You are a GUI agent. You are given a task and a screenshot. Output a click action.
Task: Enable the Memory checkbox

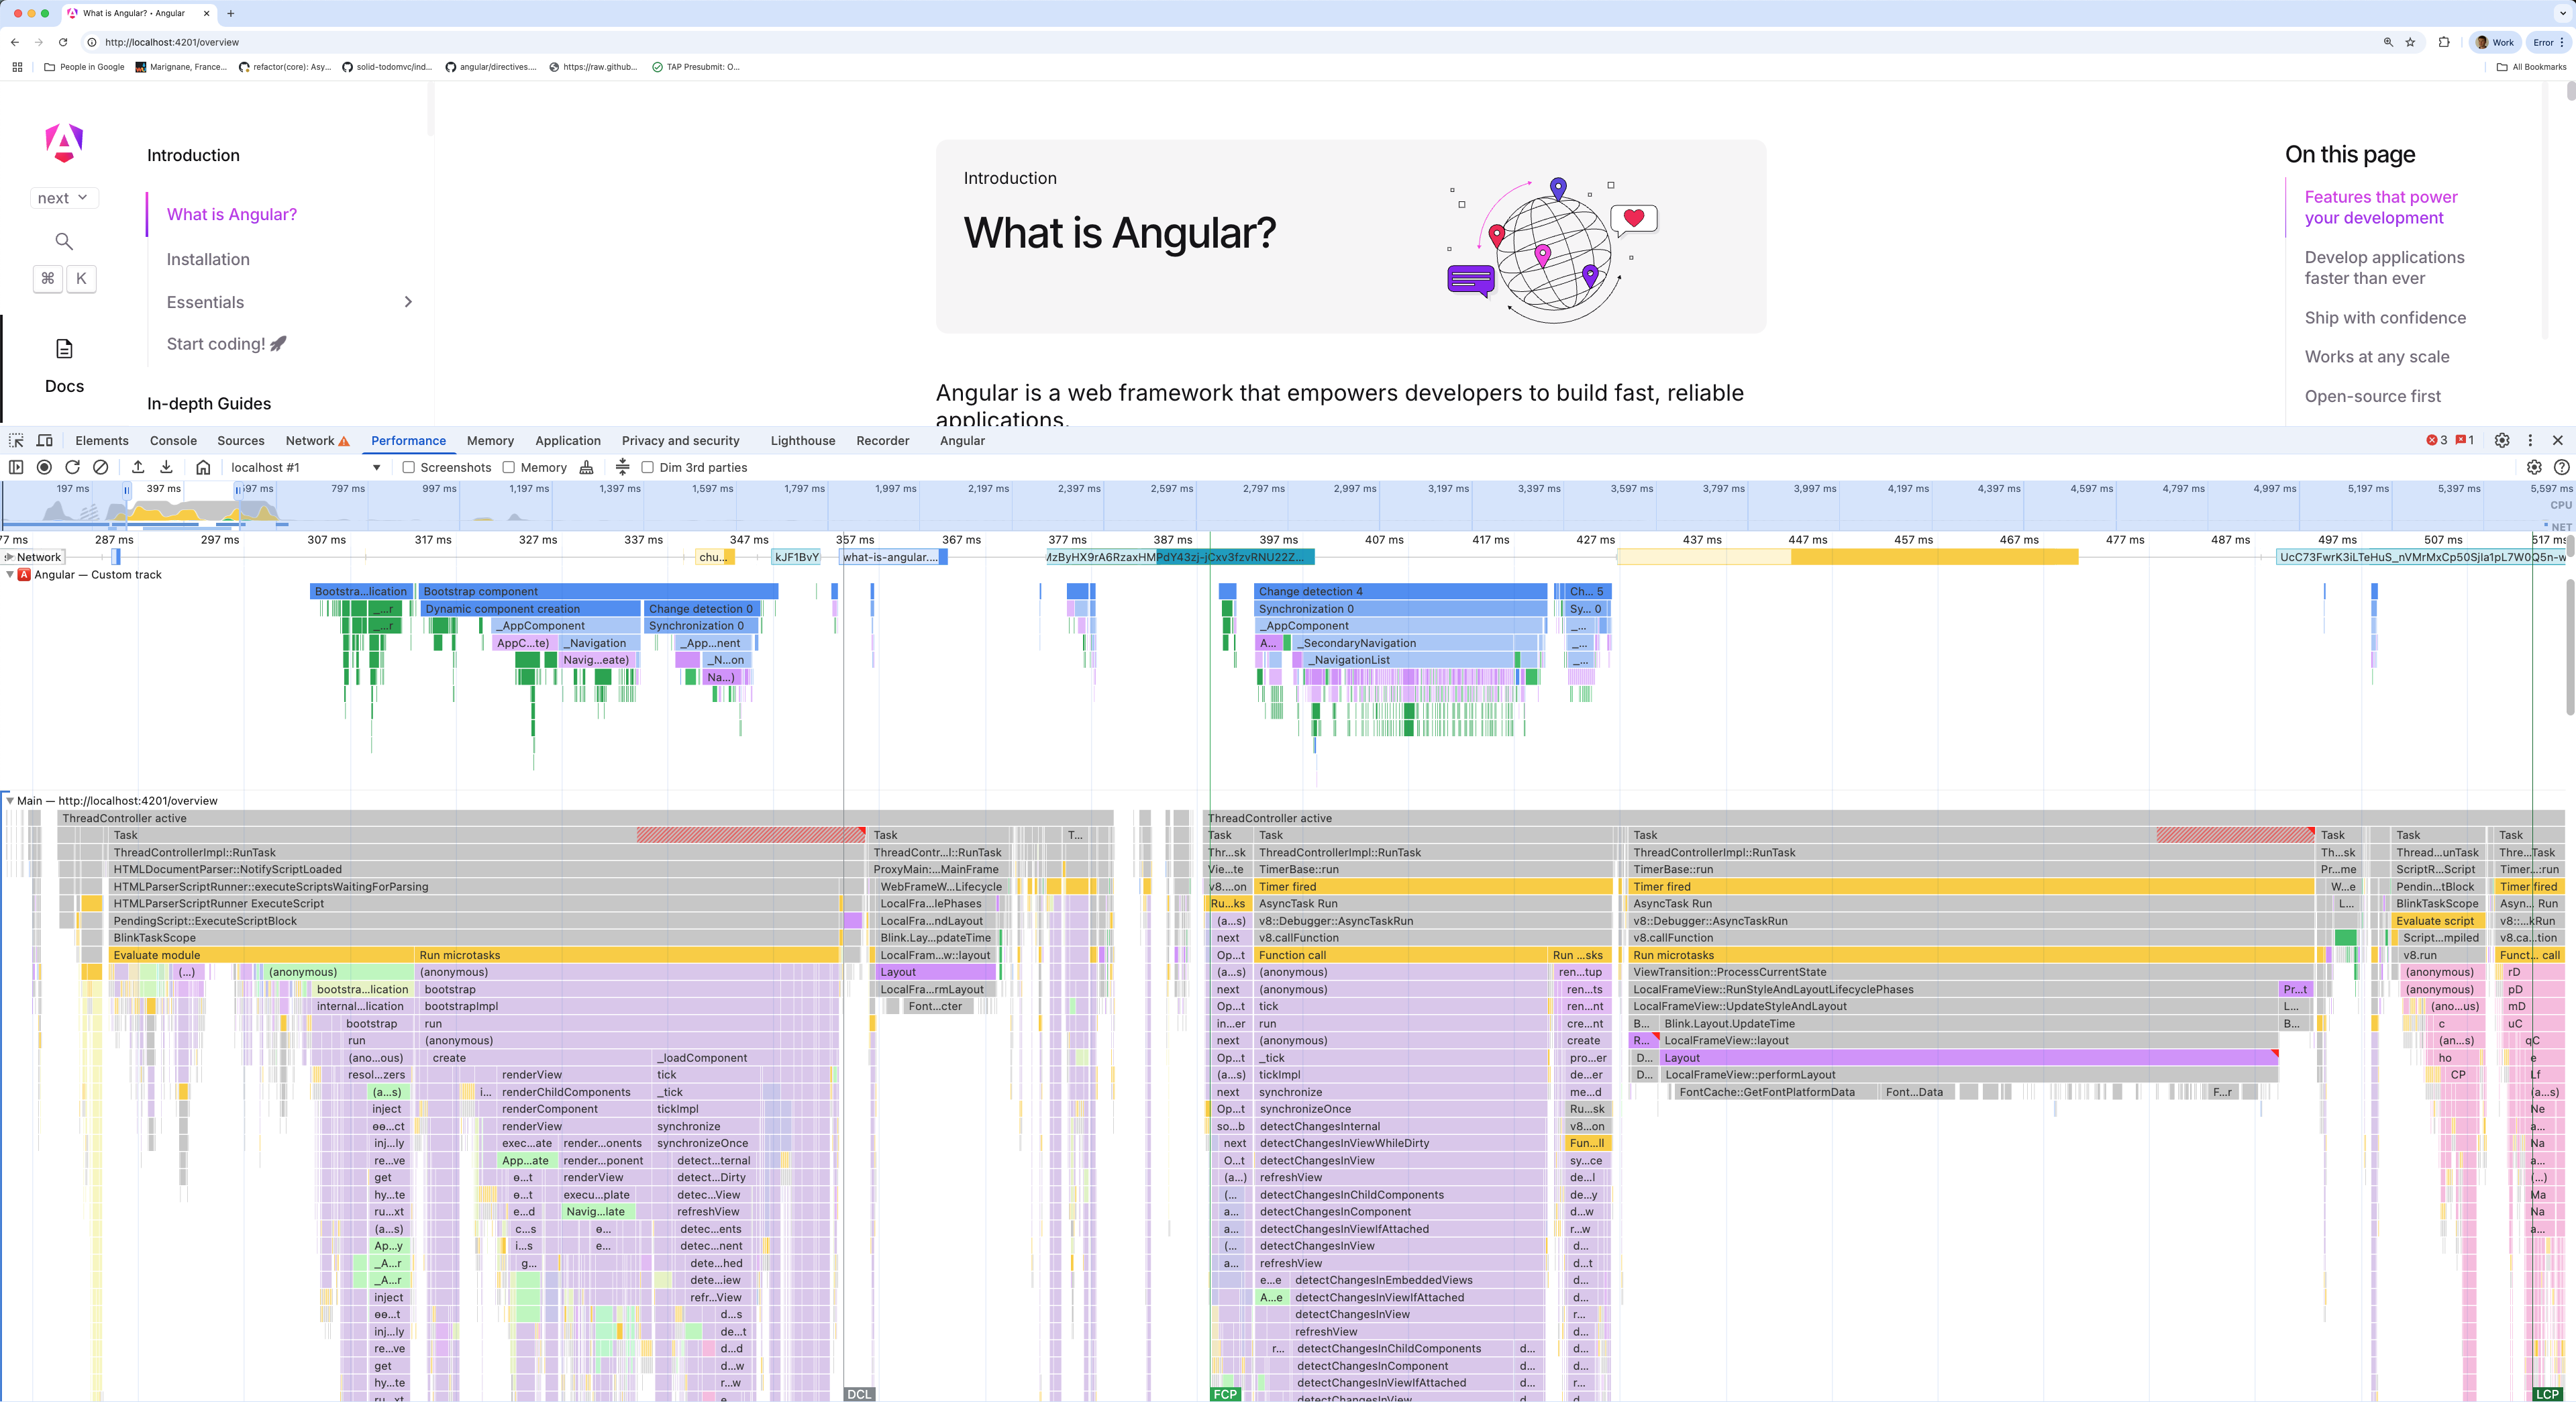click(508, 467)
